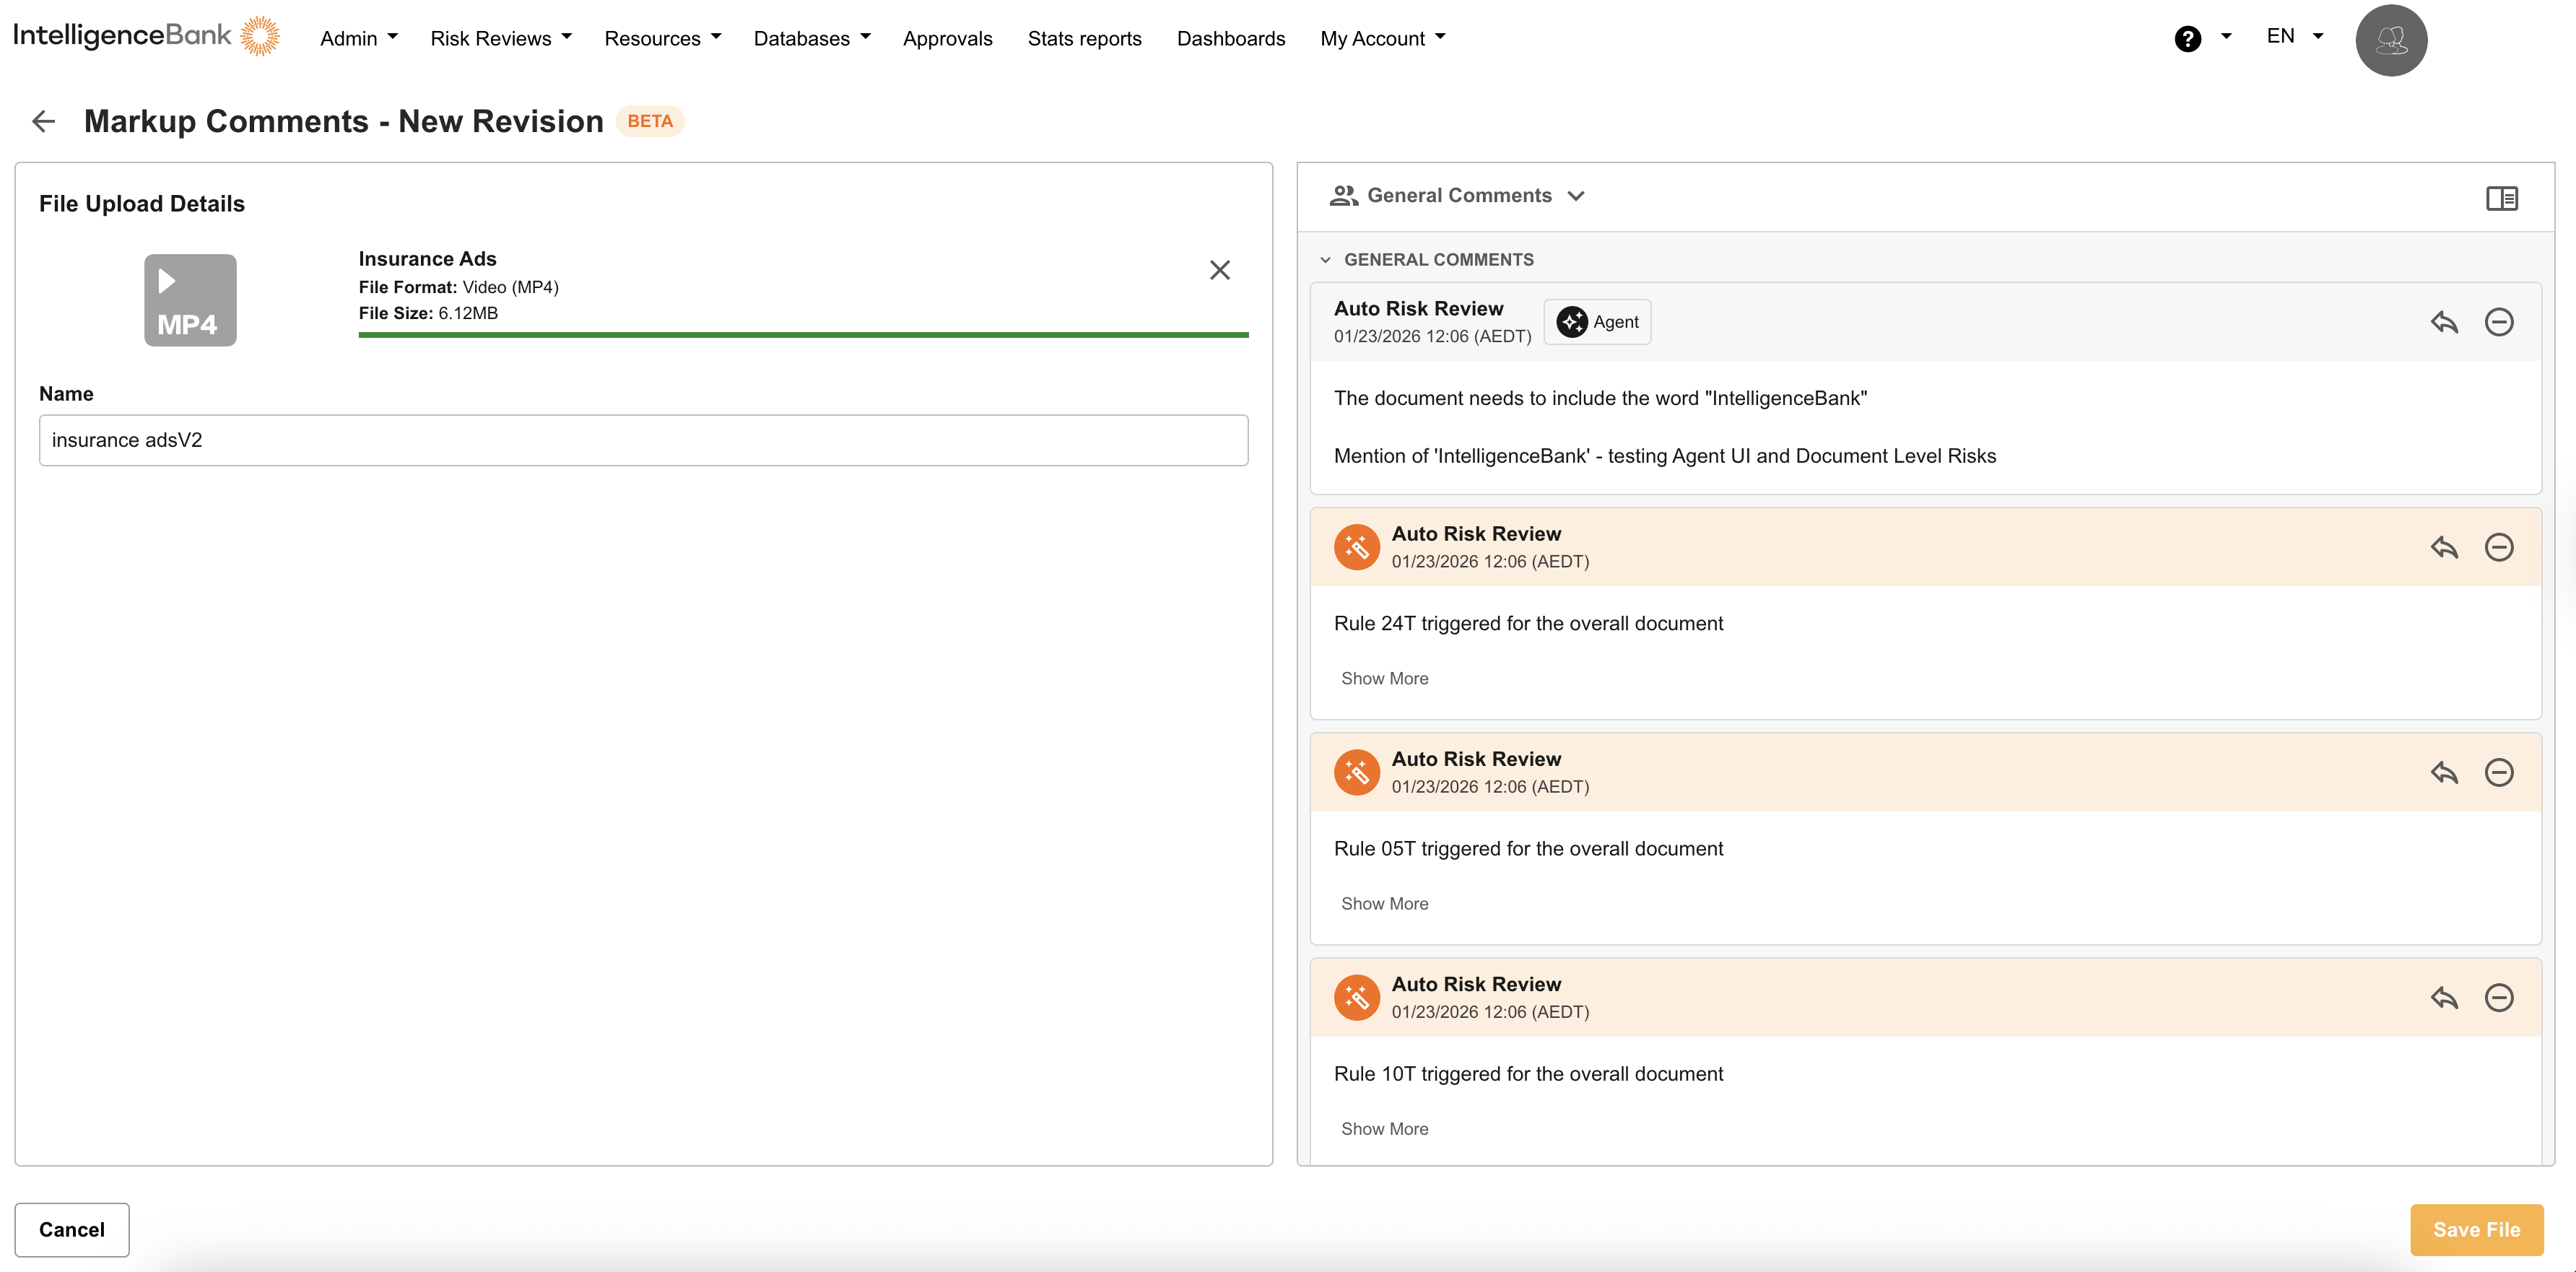Click the MP4 file thumbnail icon
The image size is (2576, 1272).
click(x=190, y=300)
